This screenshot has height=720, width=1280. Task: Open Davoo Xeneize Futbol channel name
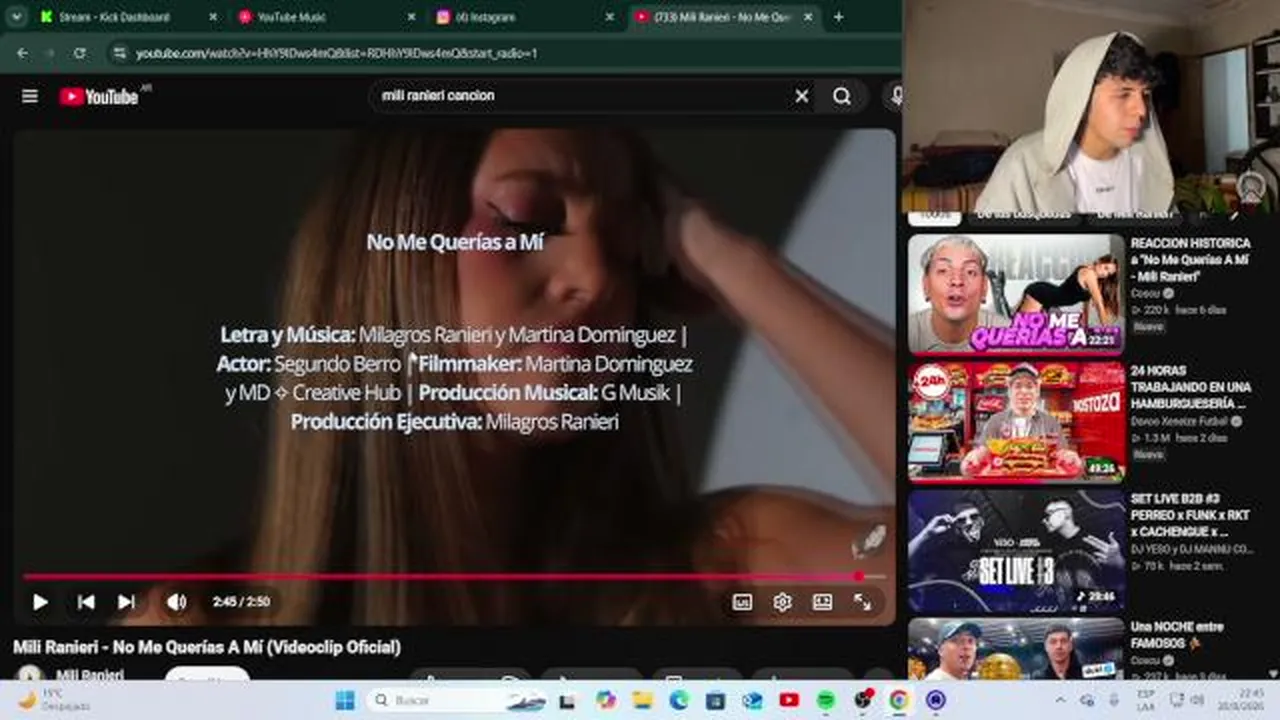[x=1180, y=422]
